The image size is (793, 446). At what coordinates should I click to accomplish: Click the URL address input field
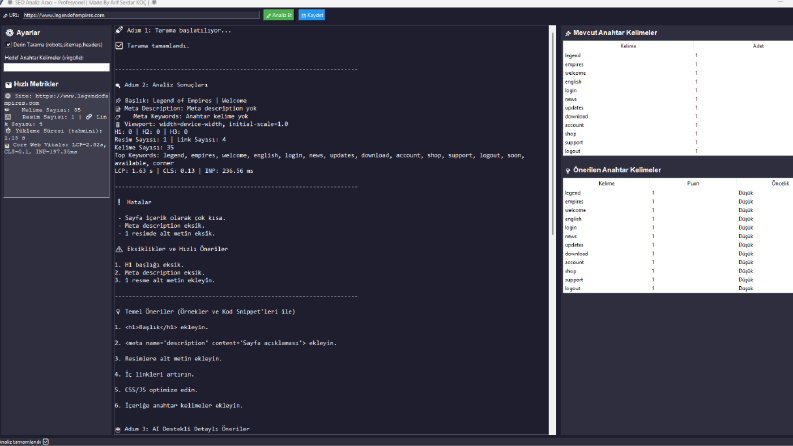141,15
